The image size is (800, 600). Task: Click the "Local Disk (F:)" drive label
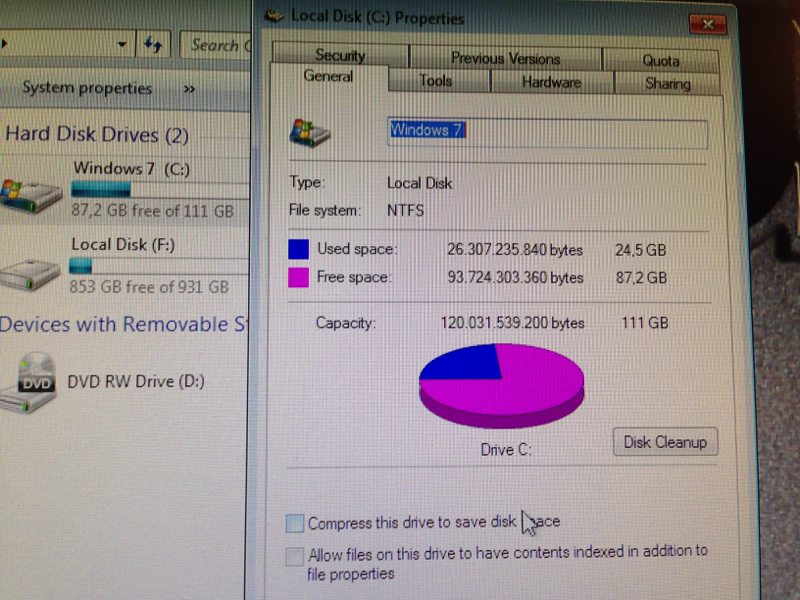pyautogui.click(x=123, y=245)
